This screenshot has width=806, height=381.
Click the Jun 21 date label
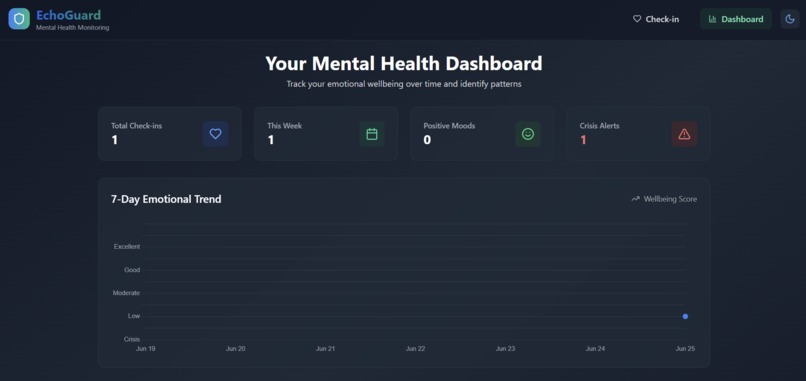pos(325,349)
